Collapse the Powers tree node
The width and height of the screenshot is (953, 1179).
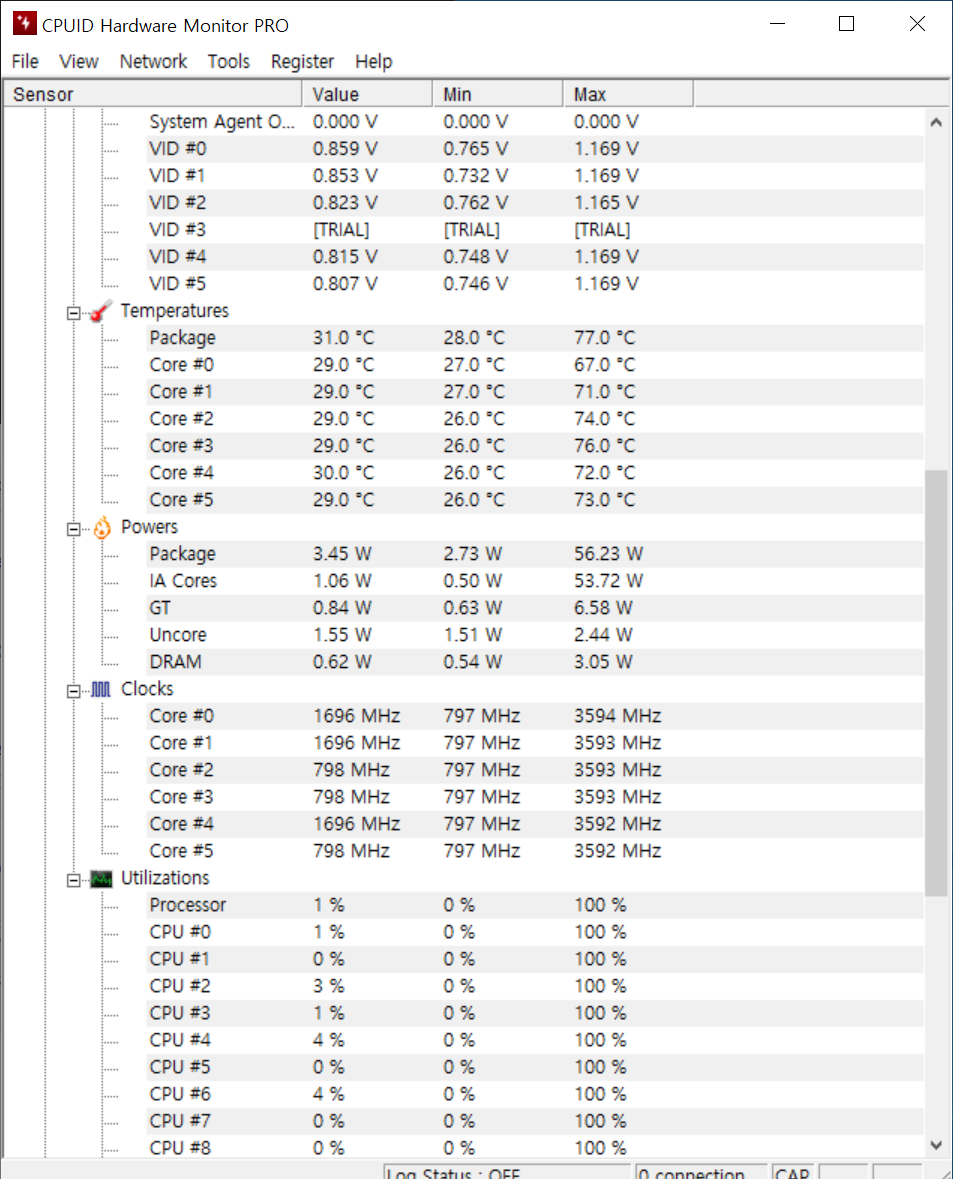73,529
